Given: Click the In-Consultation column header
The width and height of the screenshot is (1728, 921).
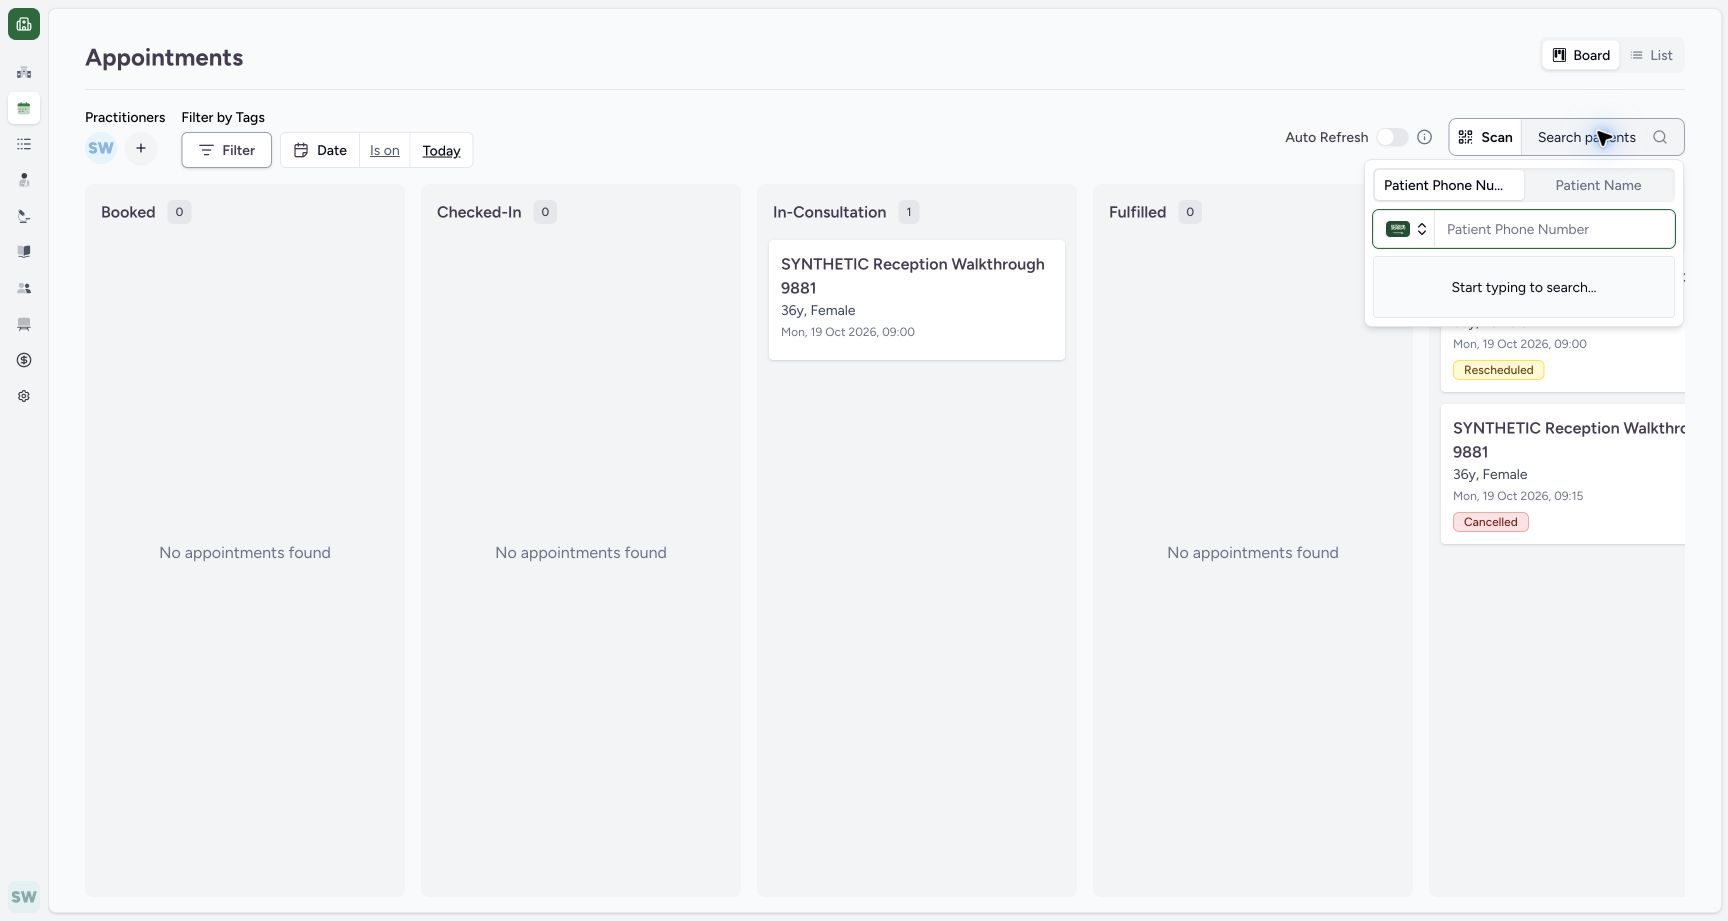Looking at the screenshot, I should click(829, 212).
